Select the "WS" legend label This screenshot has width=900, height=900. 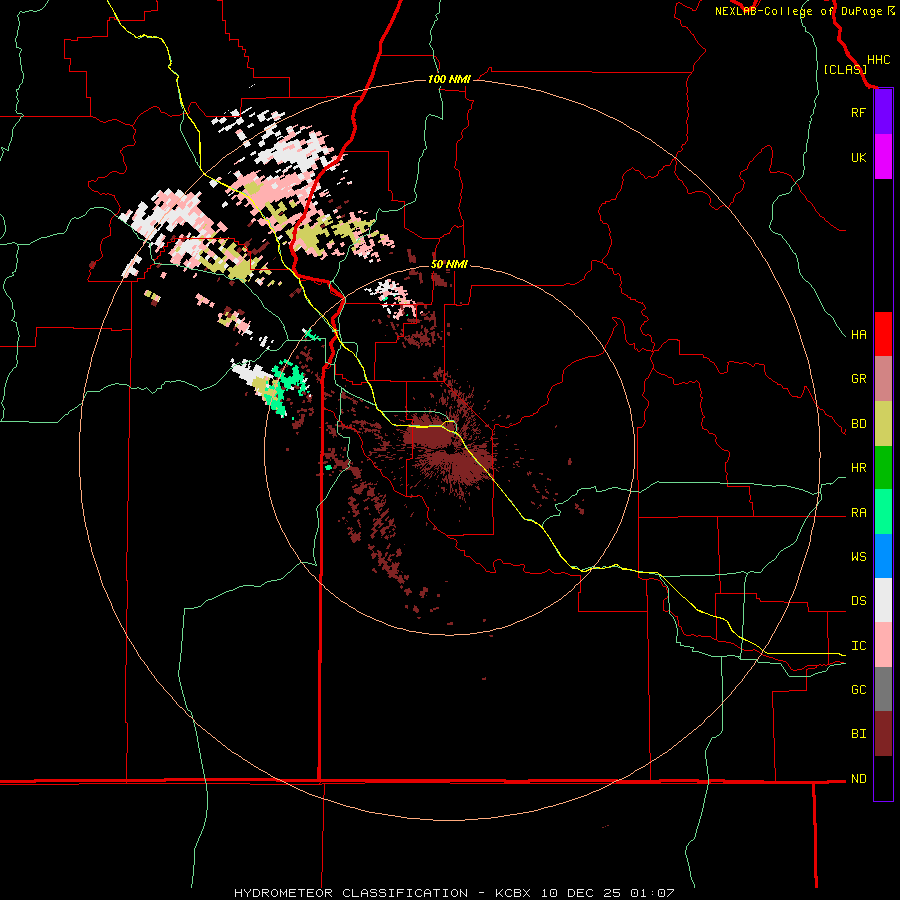pos(858,556)
